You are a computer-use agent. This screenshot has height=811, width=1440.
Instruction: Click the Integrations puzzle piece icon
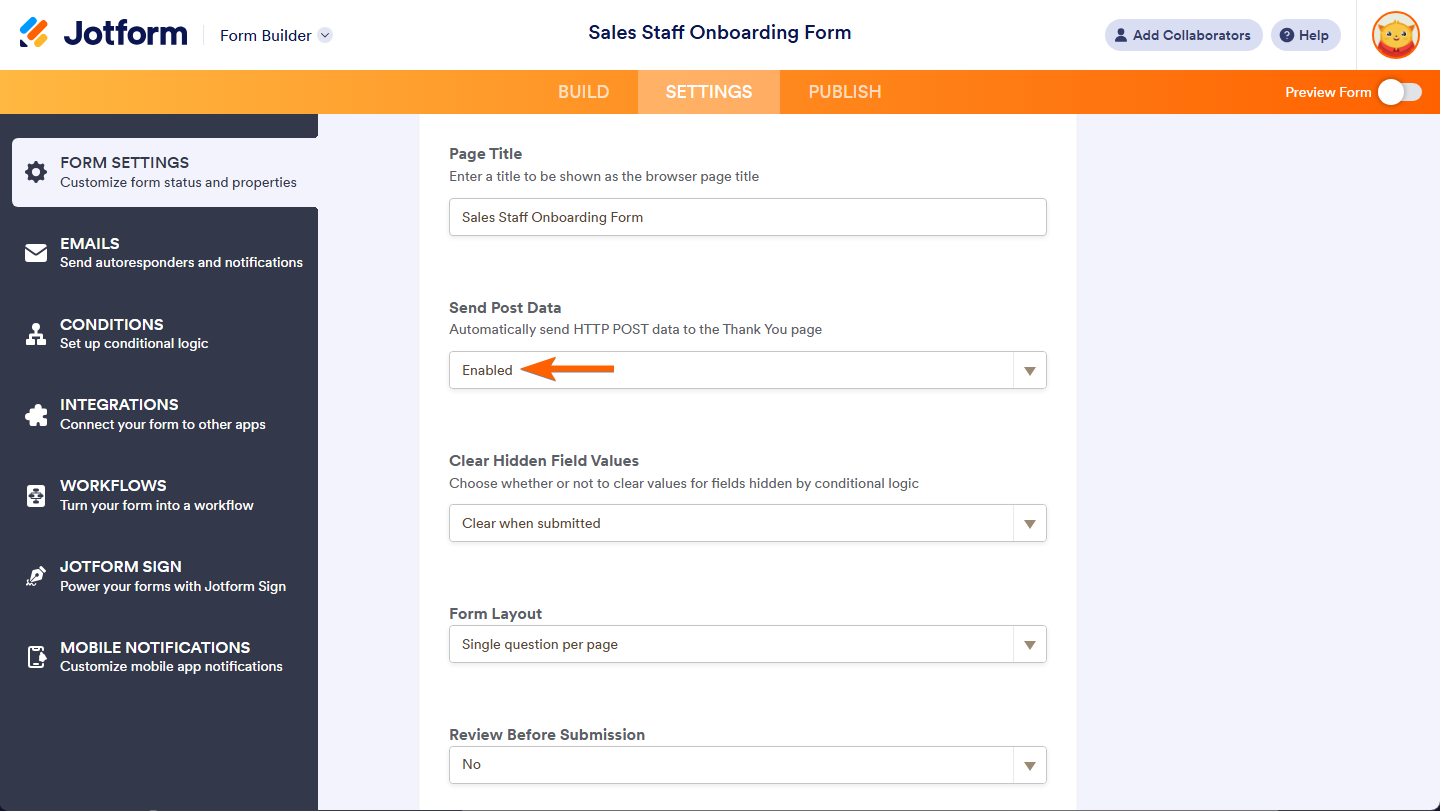(36, 415)
